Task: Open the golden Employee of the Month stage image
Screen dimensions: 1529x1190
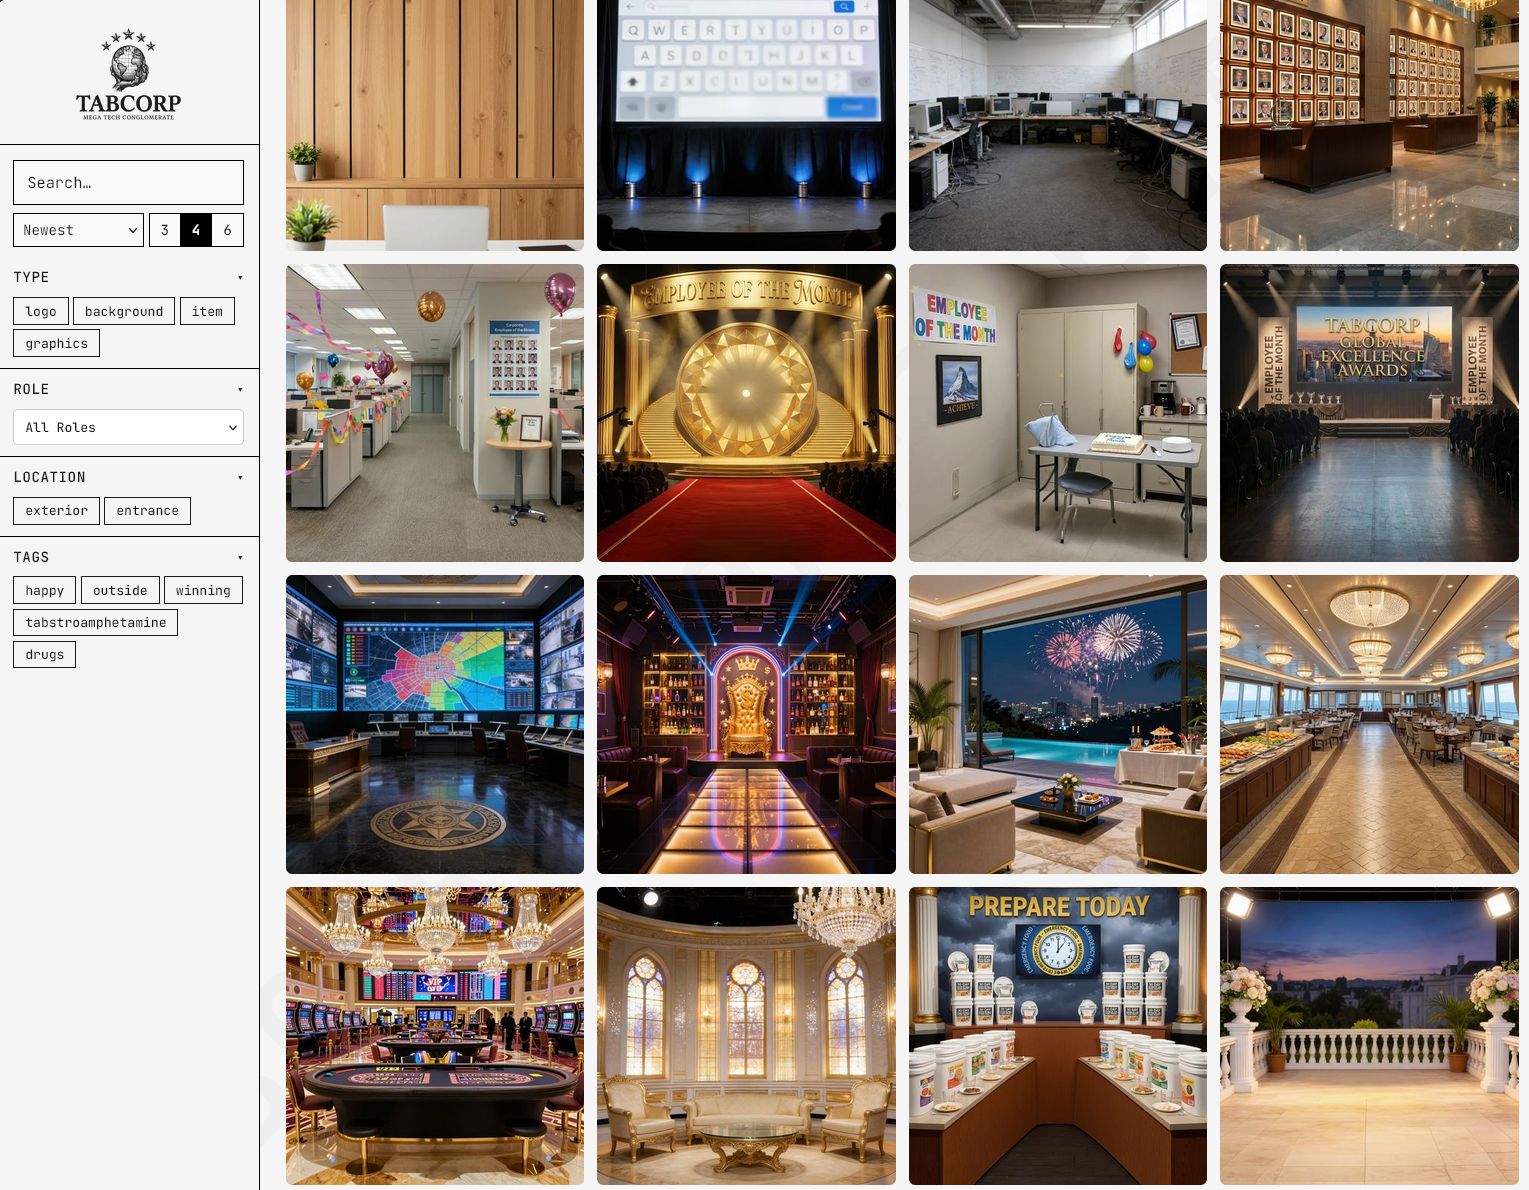Action: (x=746, y=413)
